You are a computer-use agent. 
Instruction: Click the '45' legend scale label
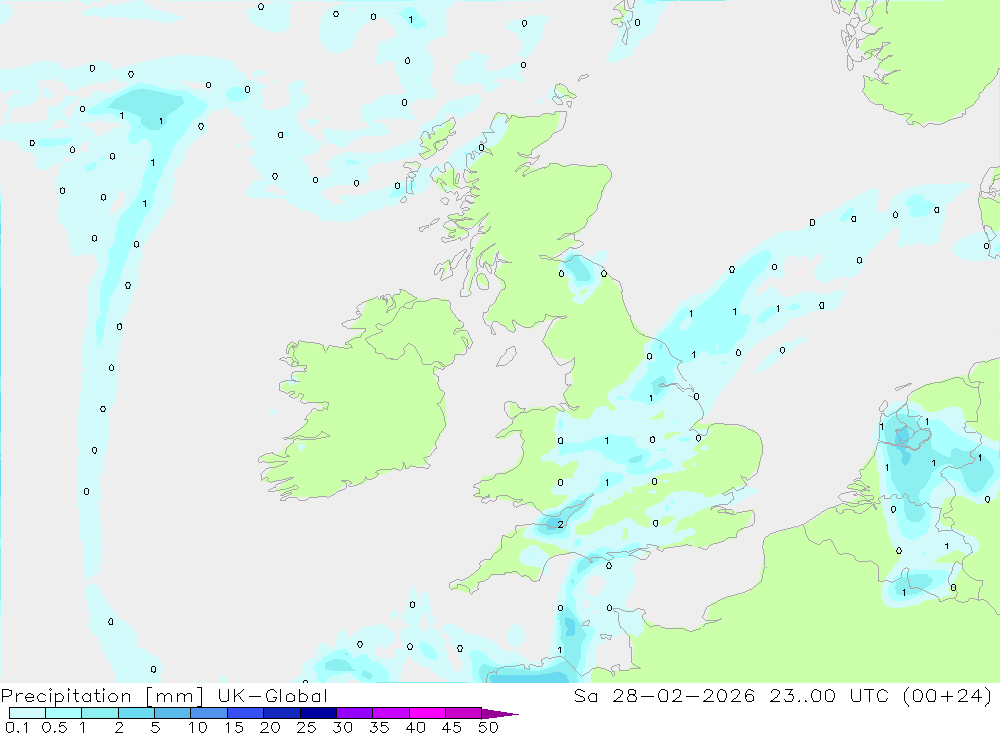click(452, 727)
